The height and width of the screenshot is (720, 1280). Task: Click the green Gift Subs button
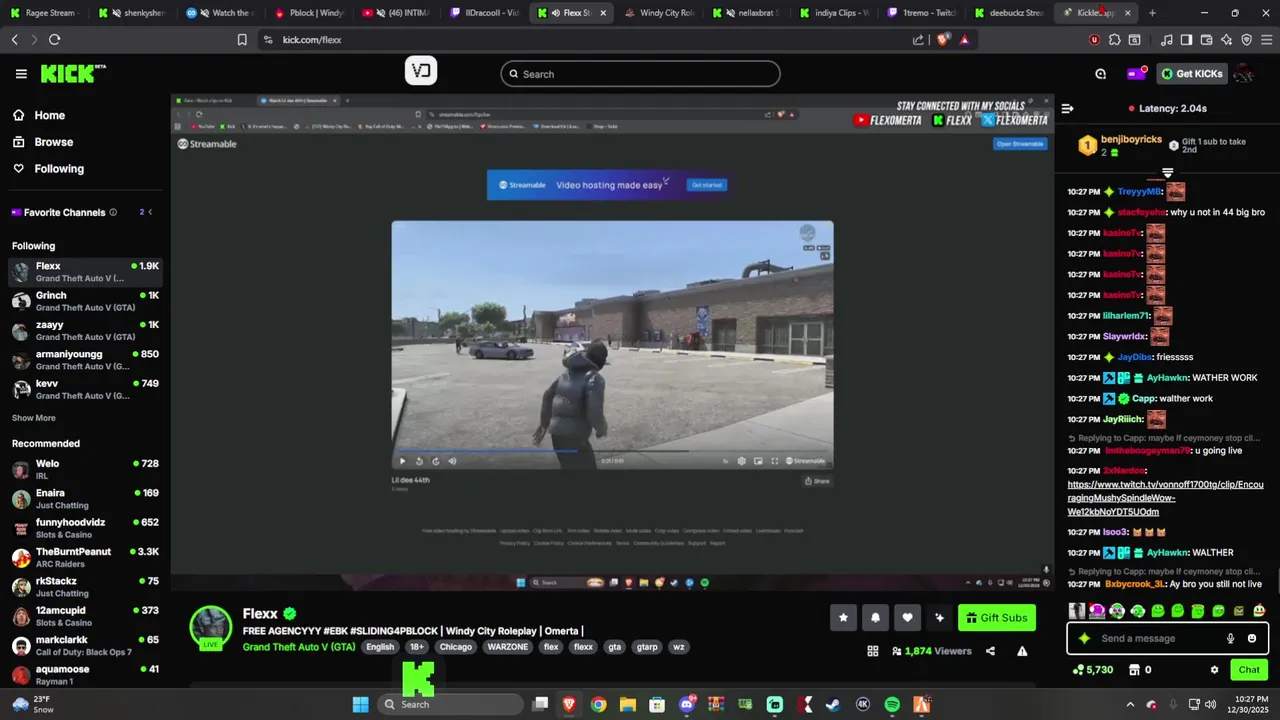click(x=997, y=618)
